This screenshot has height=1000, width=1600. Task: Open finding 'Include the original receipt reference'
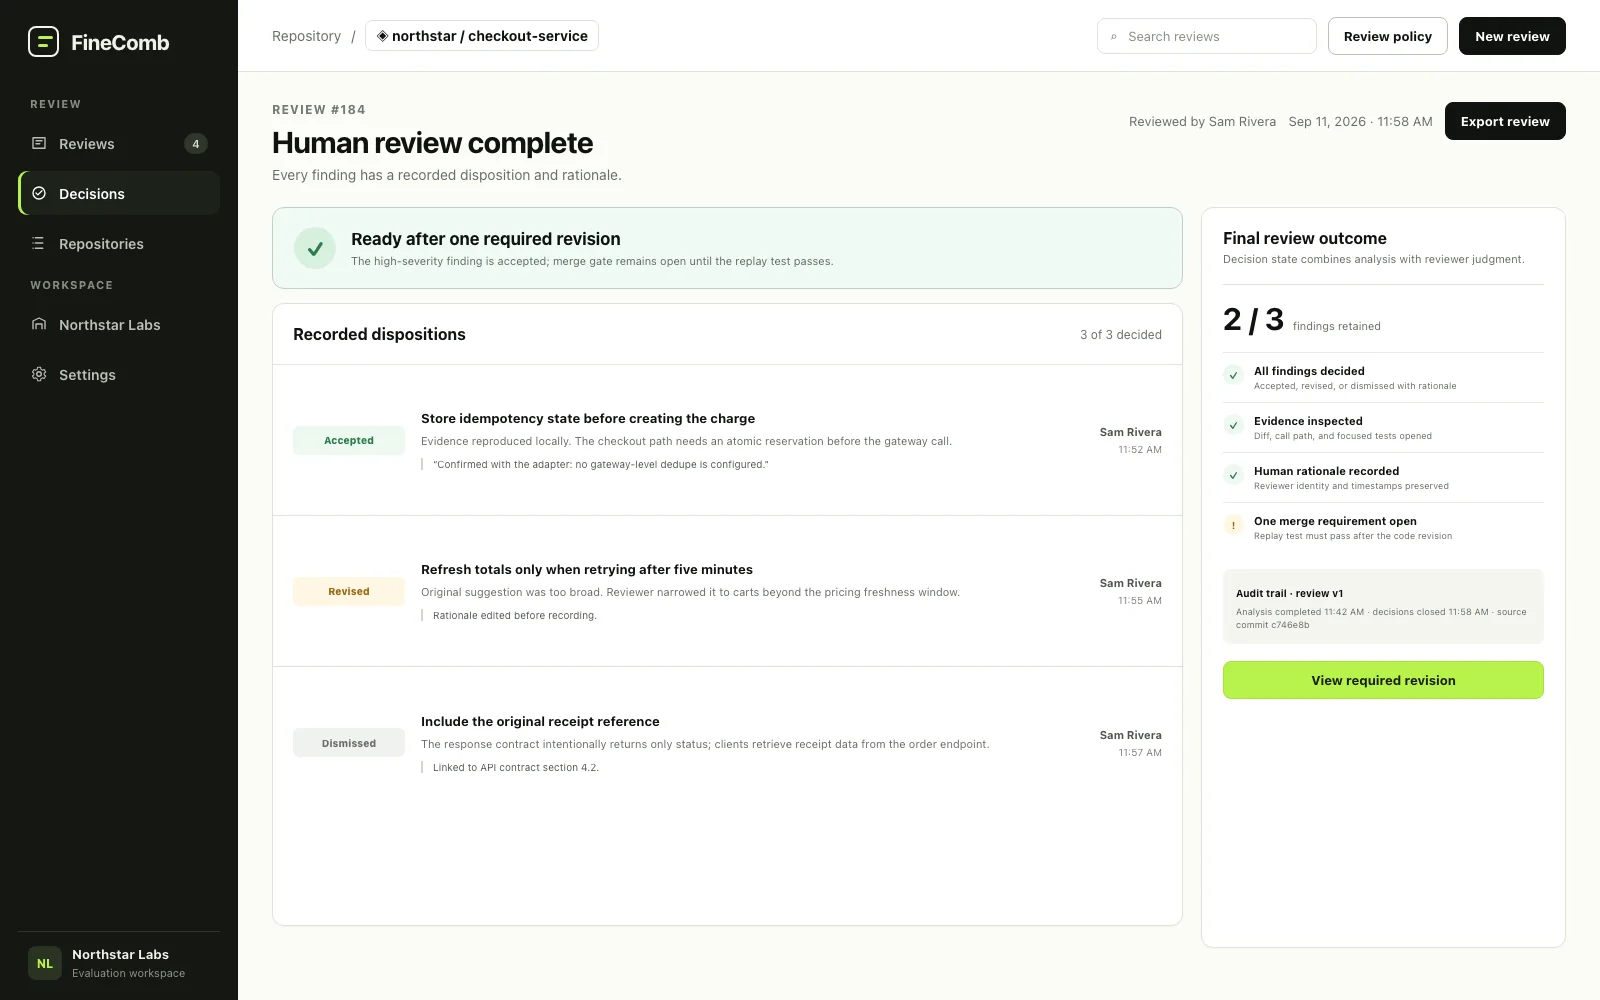[x=540, y=721]
